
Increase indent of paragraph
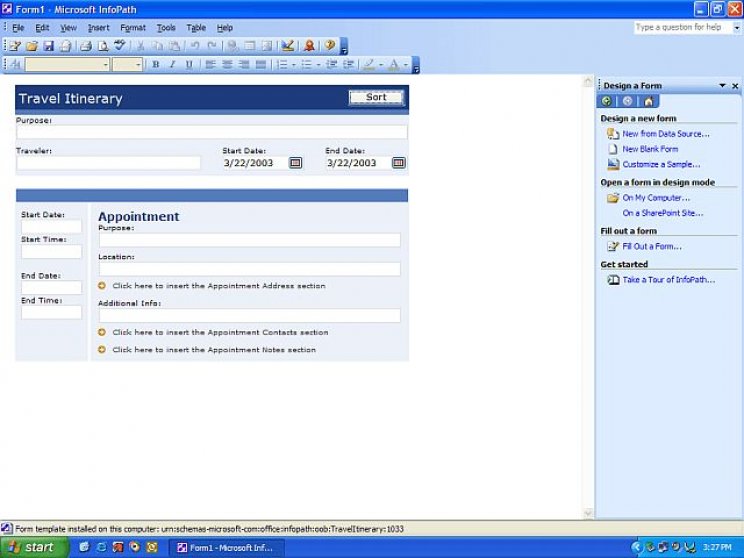coord(348,65)
